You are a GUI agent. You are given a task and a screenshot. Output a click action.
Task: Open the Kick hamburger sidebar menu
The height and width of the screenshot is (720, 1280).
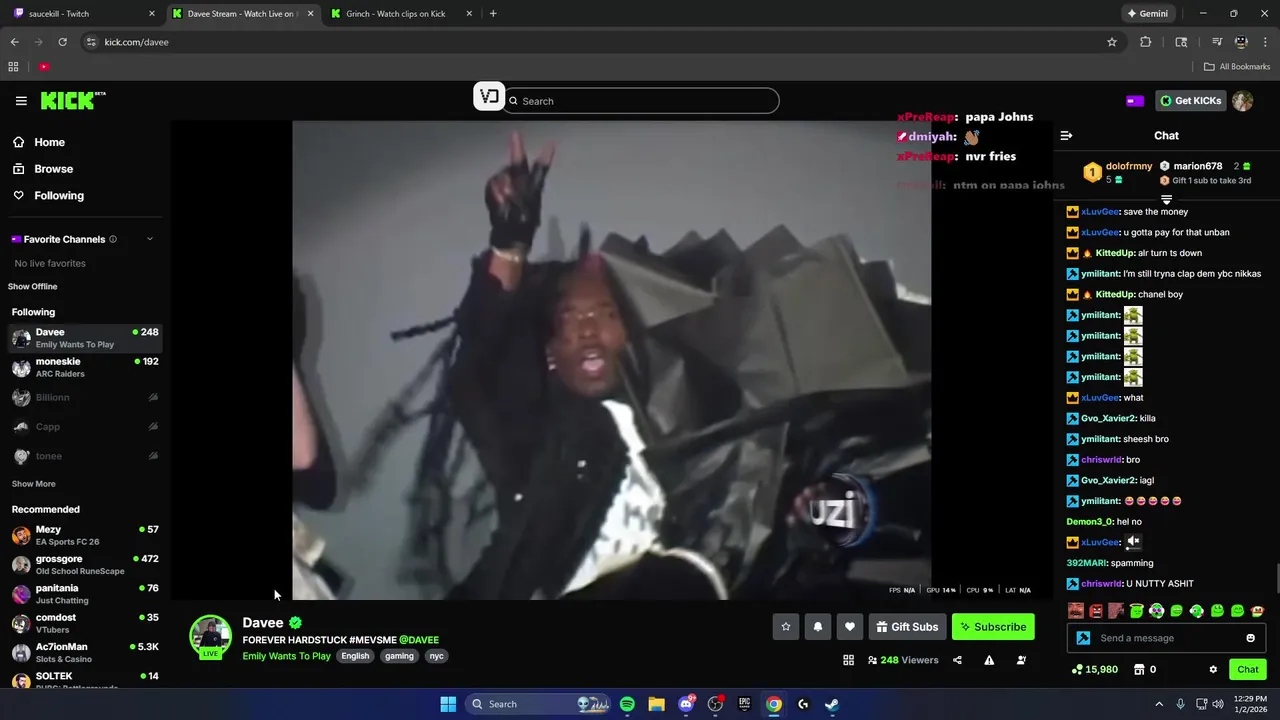(x=21, y=101)
